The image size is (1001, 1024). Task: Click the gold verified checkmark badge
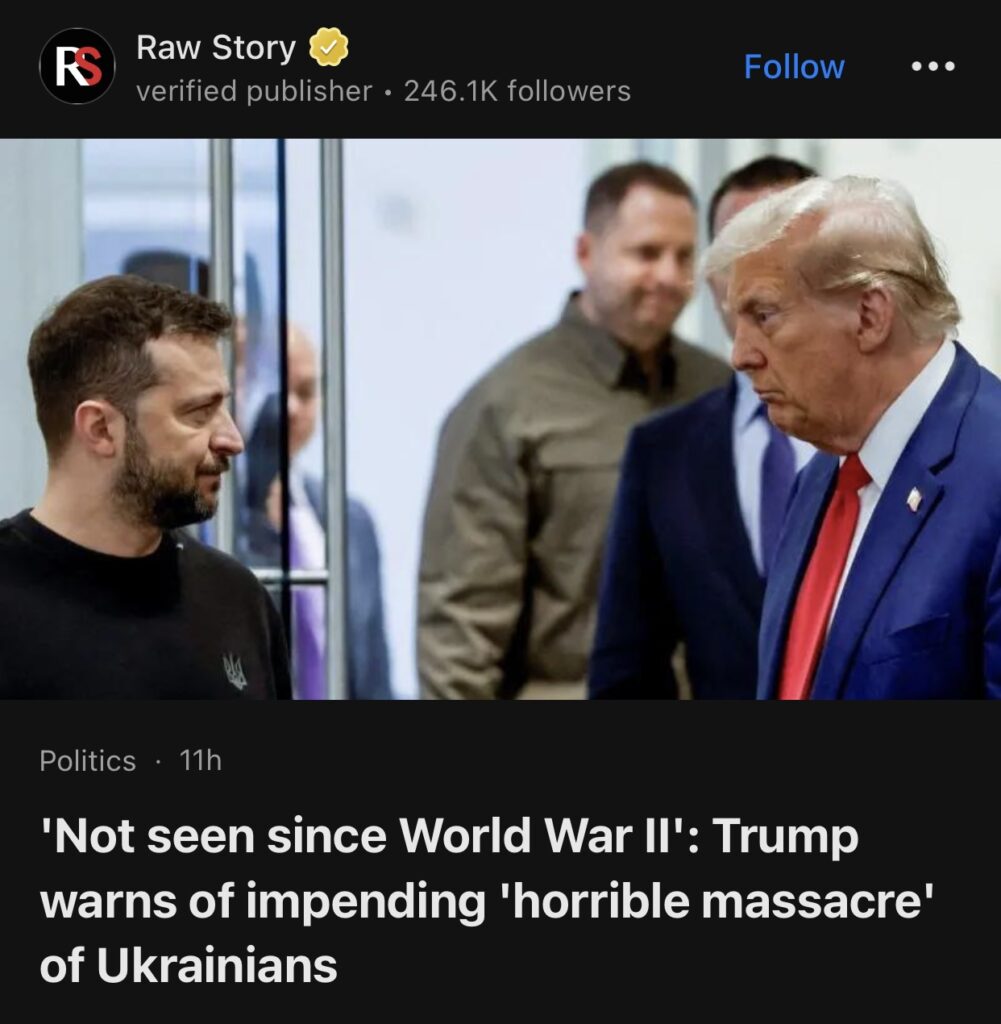[x=328, y=48]
